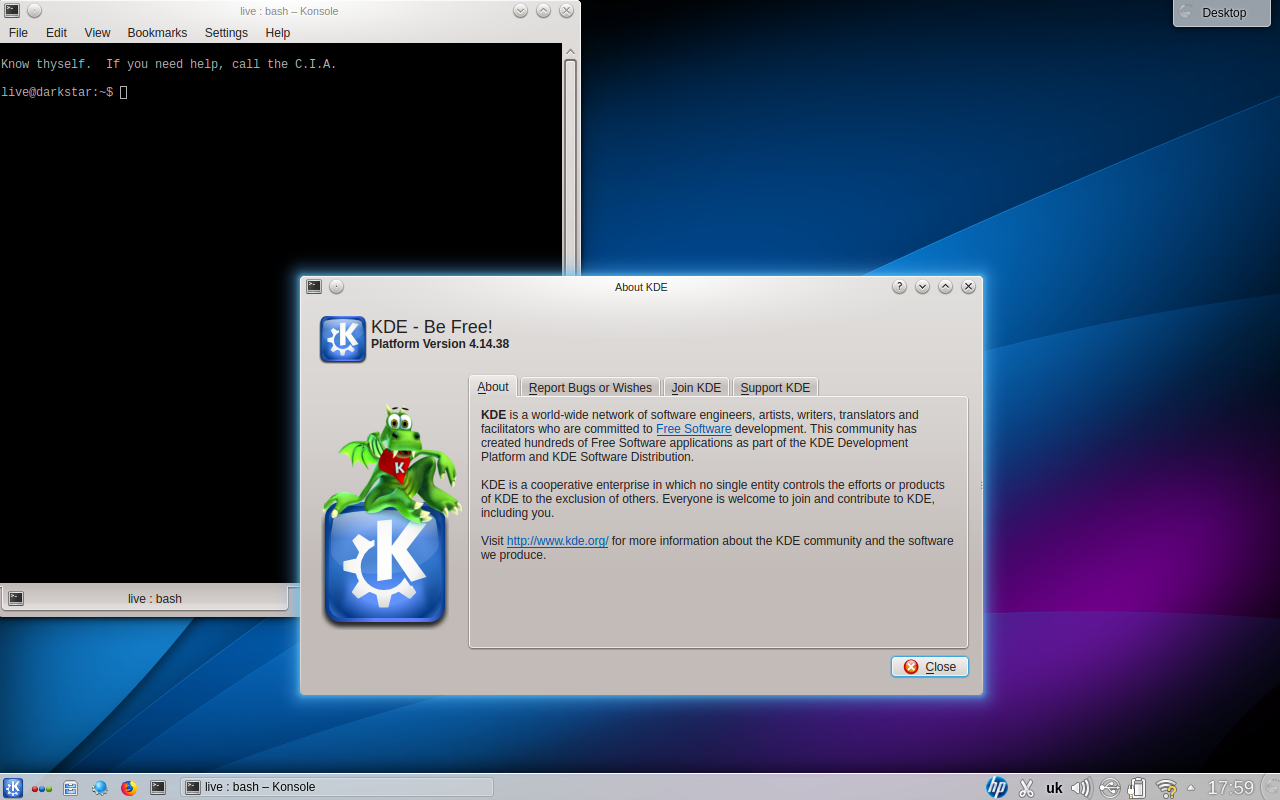1280x800 pixels.
Task: Open the Bookmarks menu in Konsole
Action: [157, 33]
